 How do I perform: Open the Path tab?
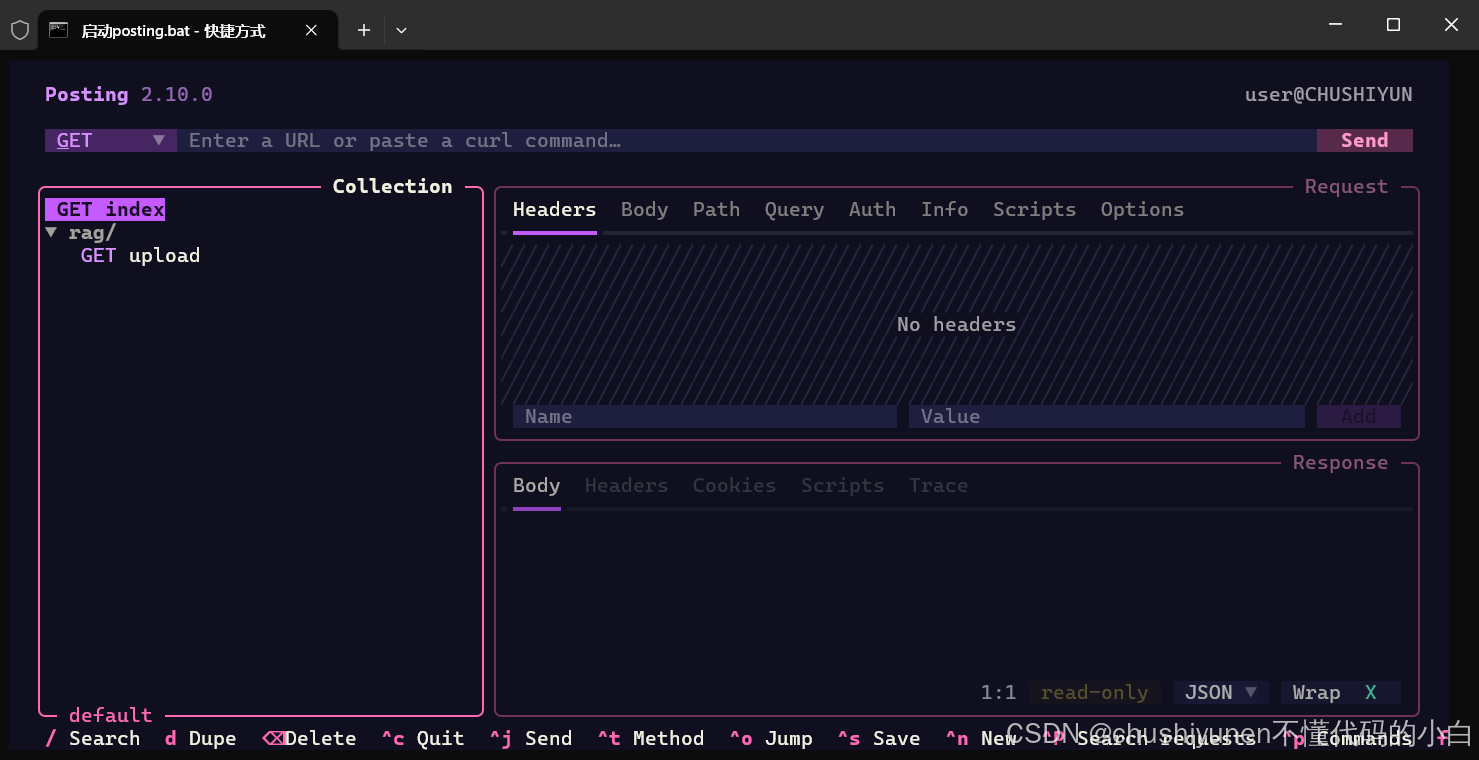click(x=716, y=209)
